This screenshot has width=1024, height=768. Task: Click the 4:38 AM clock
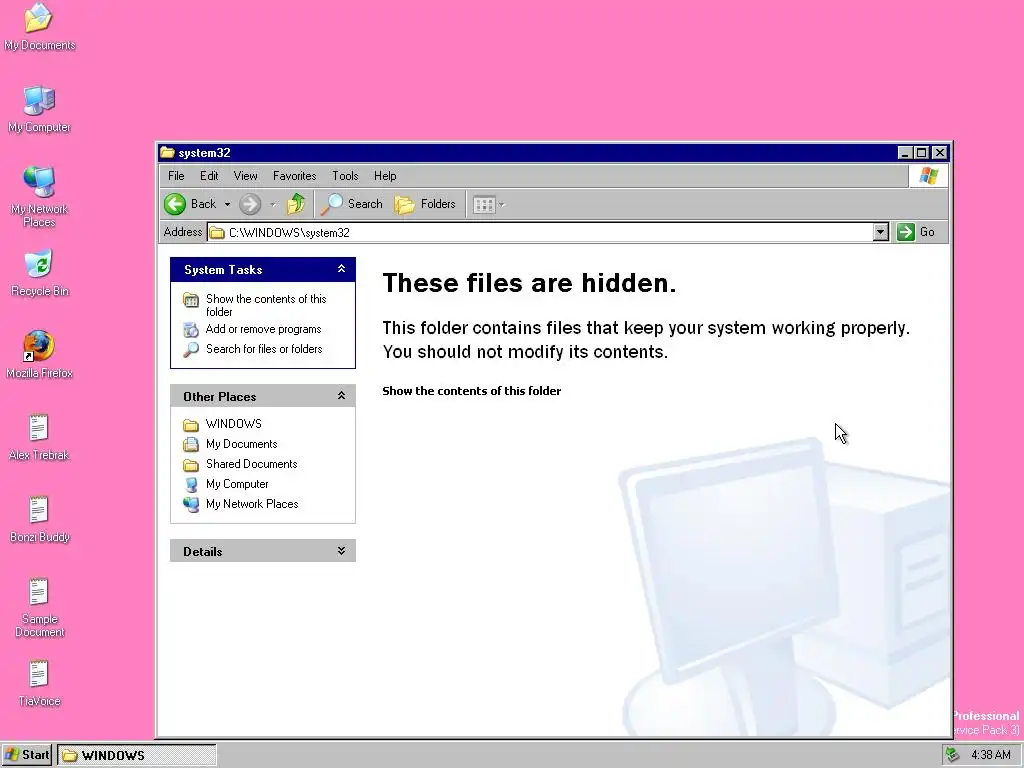pyautogui.click(x=991, y=755)
